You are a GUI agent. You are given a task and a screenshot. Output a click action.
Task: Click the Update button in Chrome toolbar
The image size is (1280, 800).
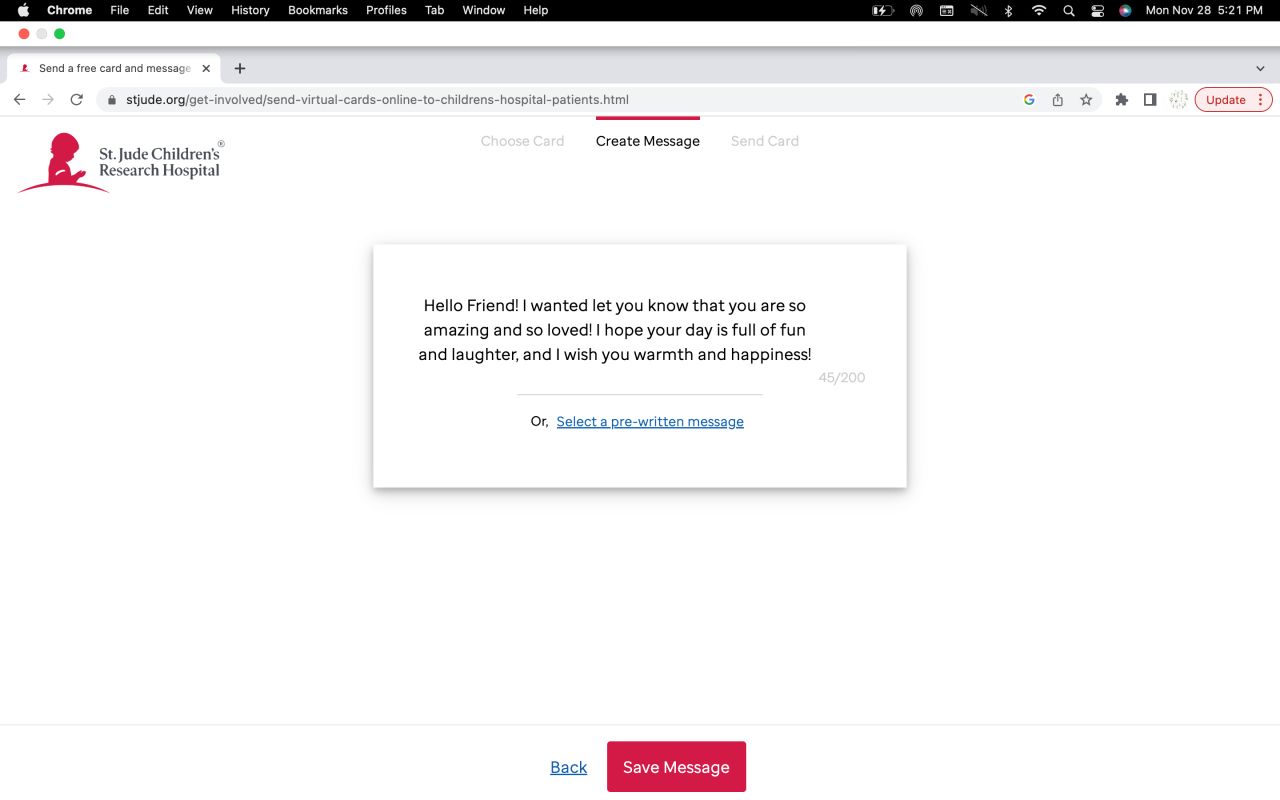point(1226,100)
